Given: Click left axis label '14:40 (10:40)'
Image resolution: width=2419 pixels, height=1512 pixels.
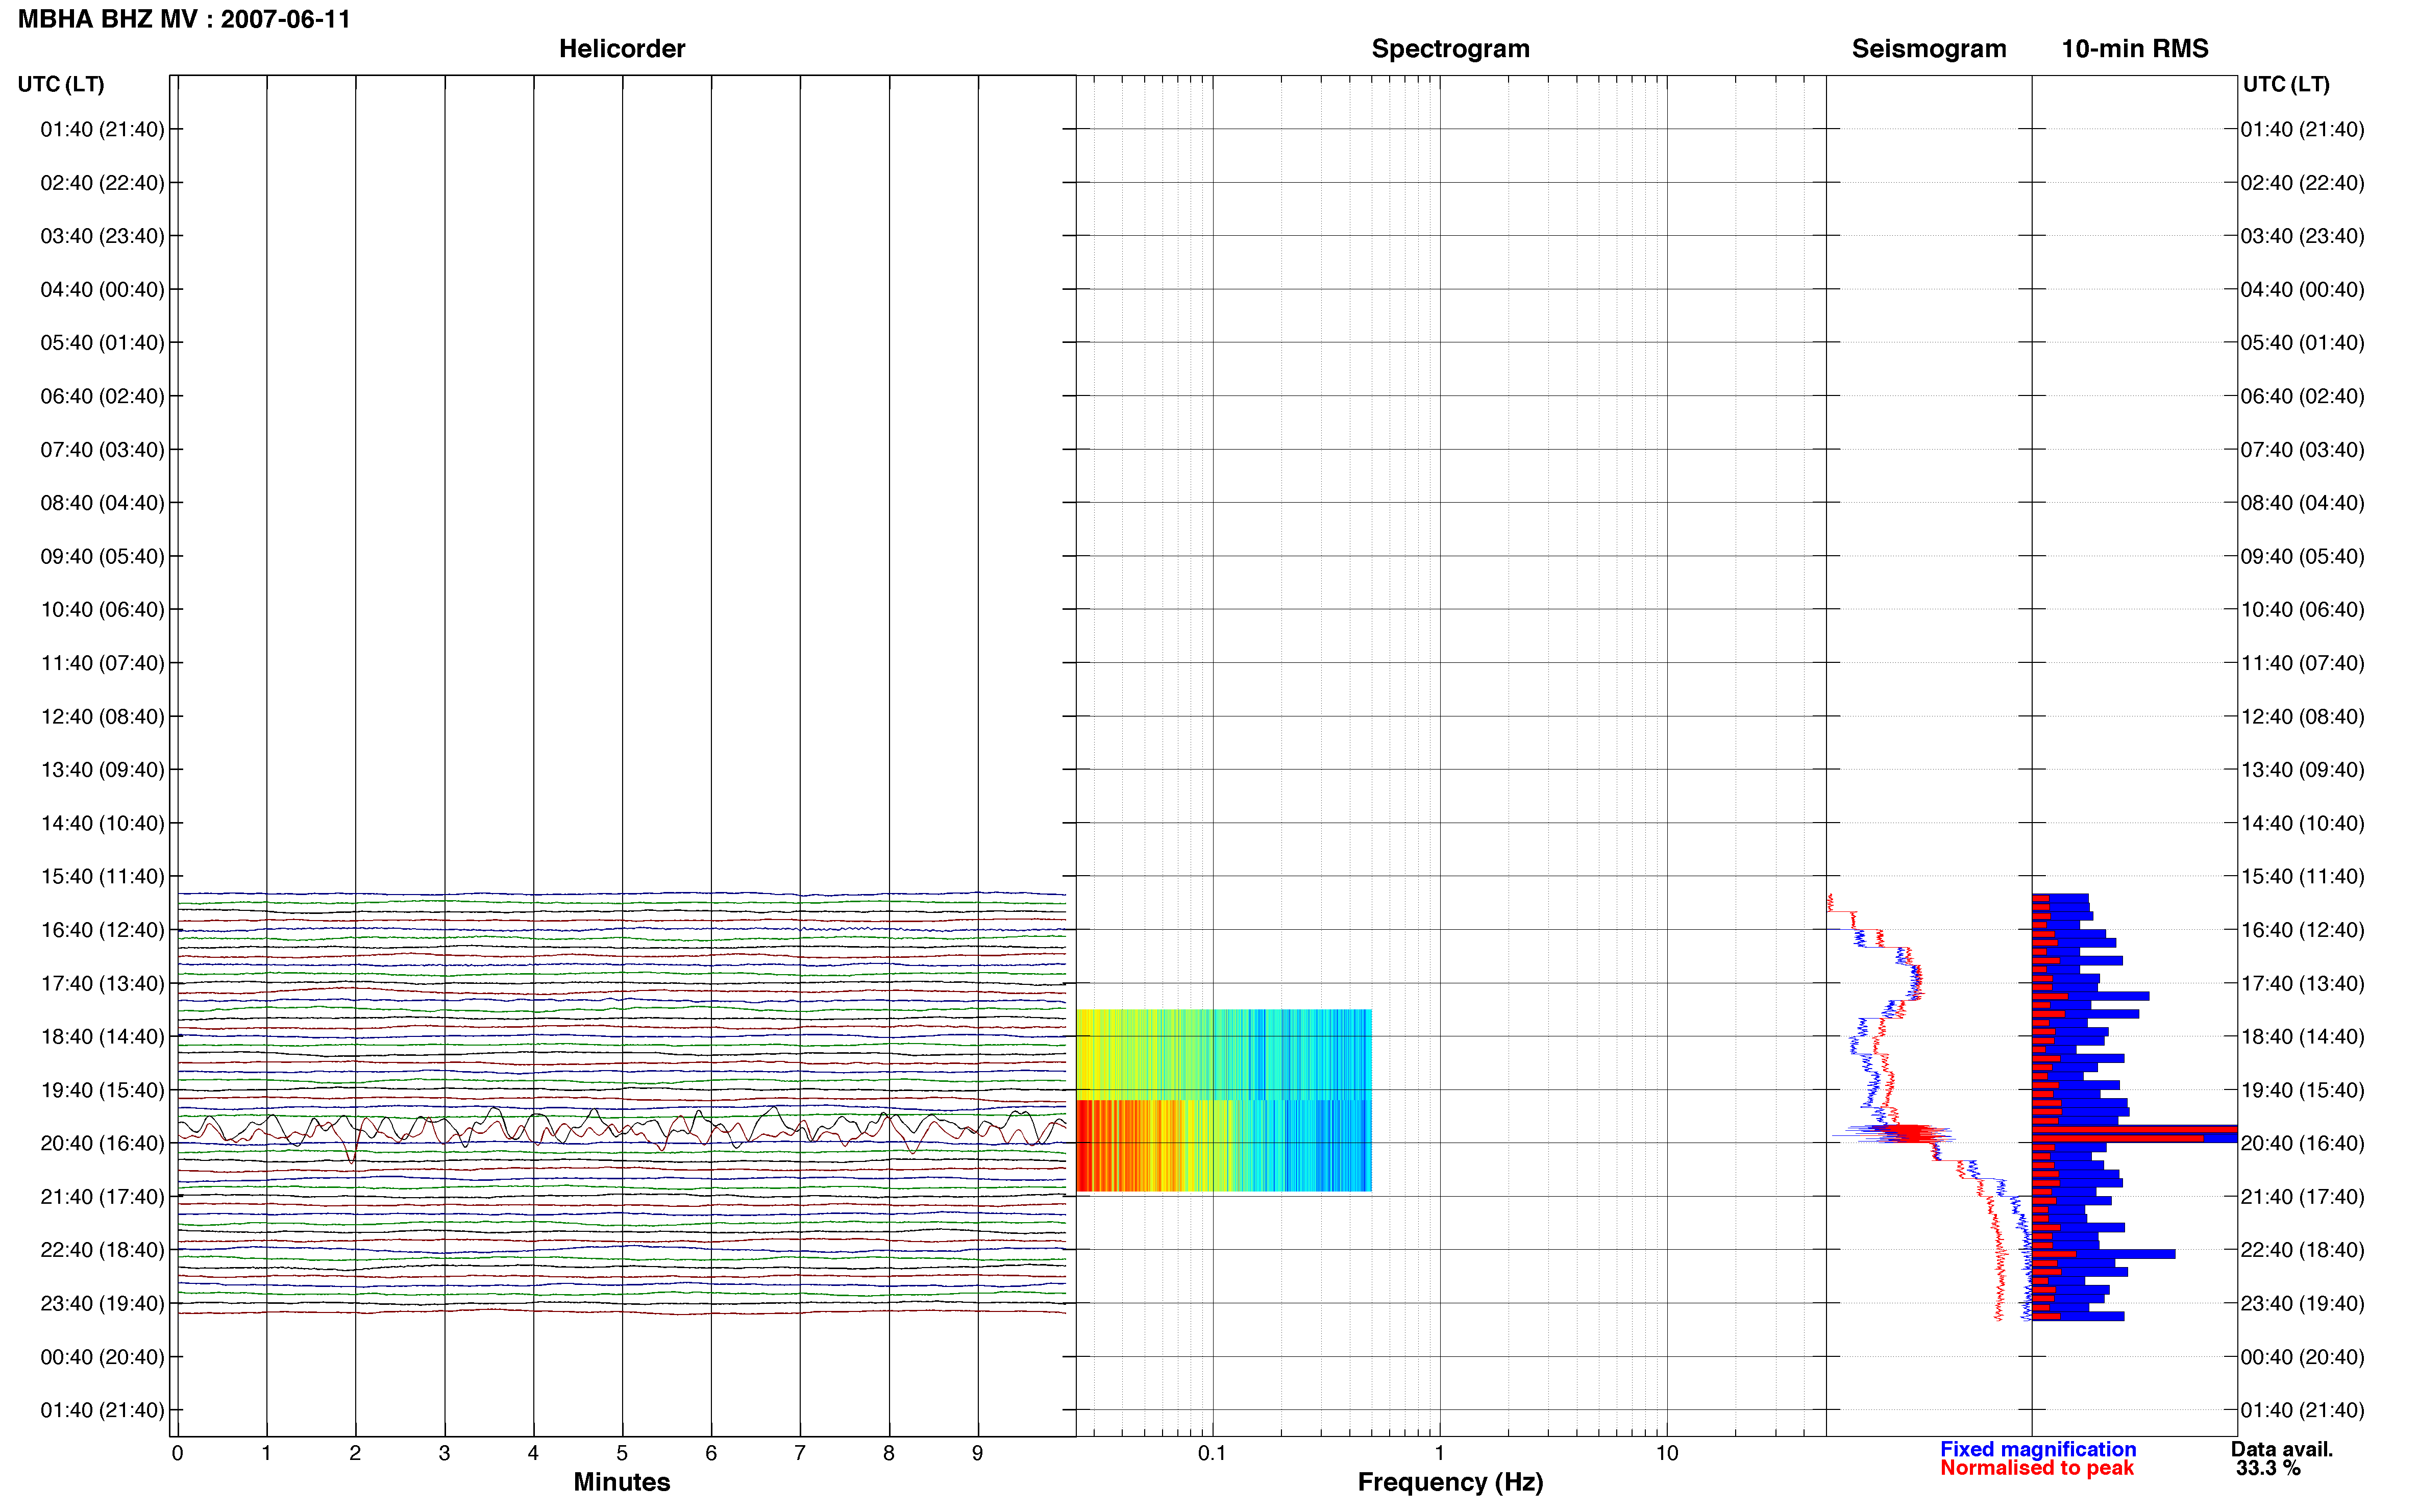Looking at the screenshot, I should click(102, 823).
